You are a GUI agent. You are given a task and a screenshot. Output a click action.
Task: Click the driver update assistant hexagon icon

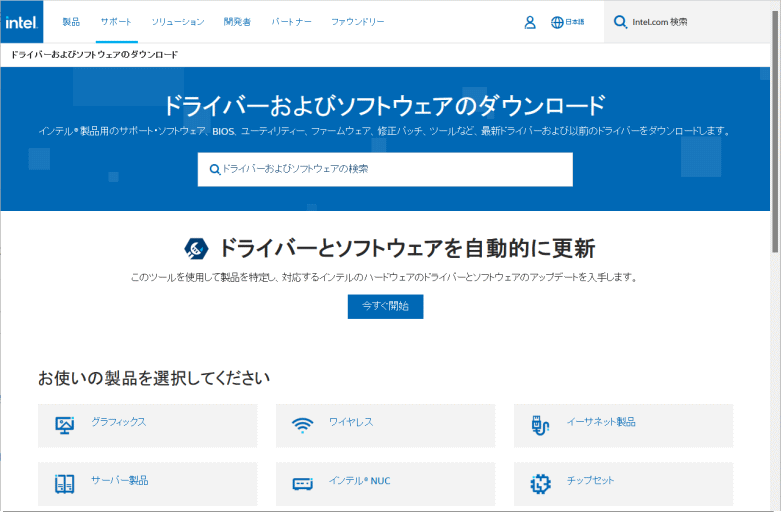(x=196, y=248)
